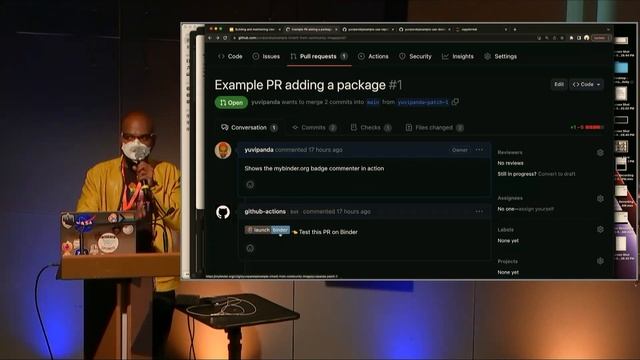640x360 pixels.
Task: Open the Insights tab
Action: [x=458, y=56]
